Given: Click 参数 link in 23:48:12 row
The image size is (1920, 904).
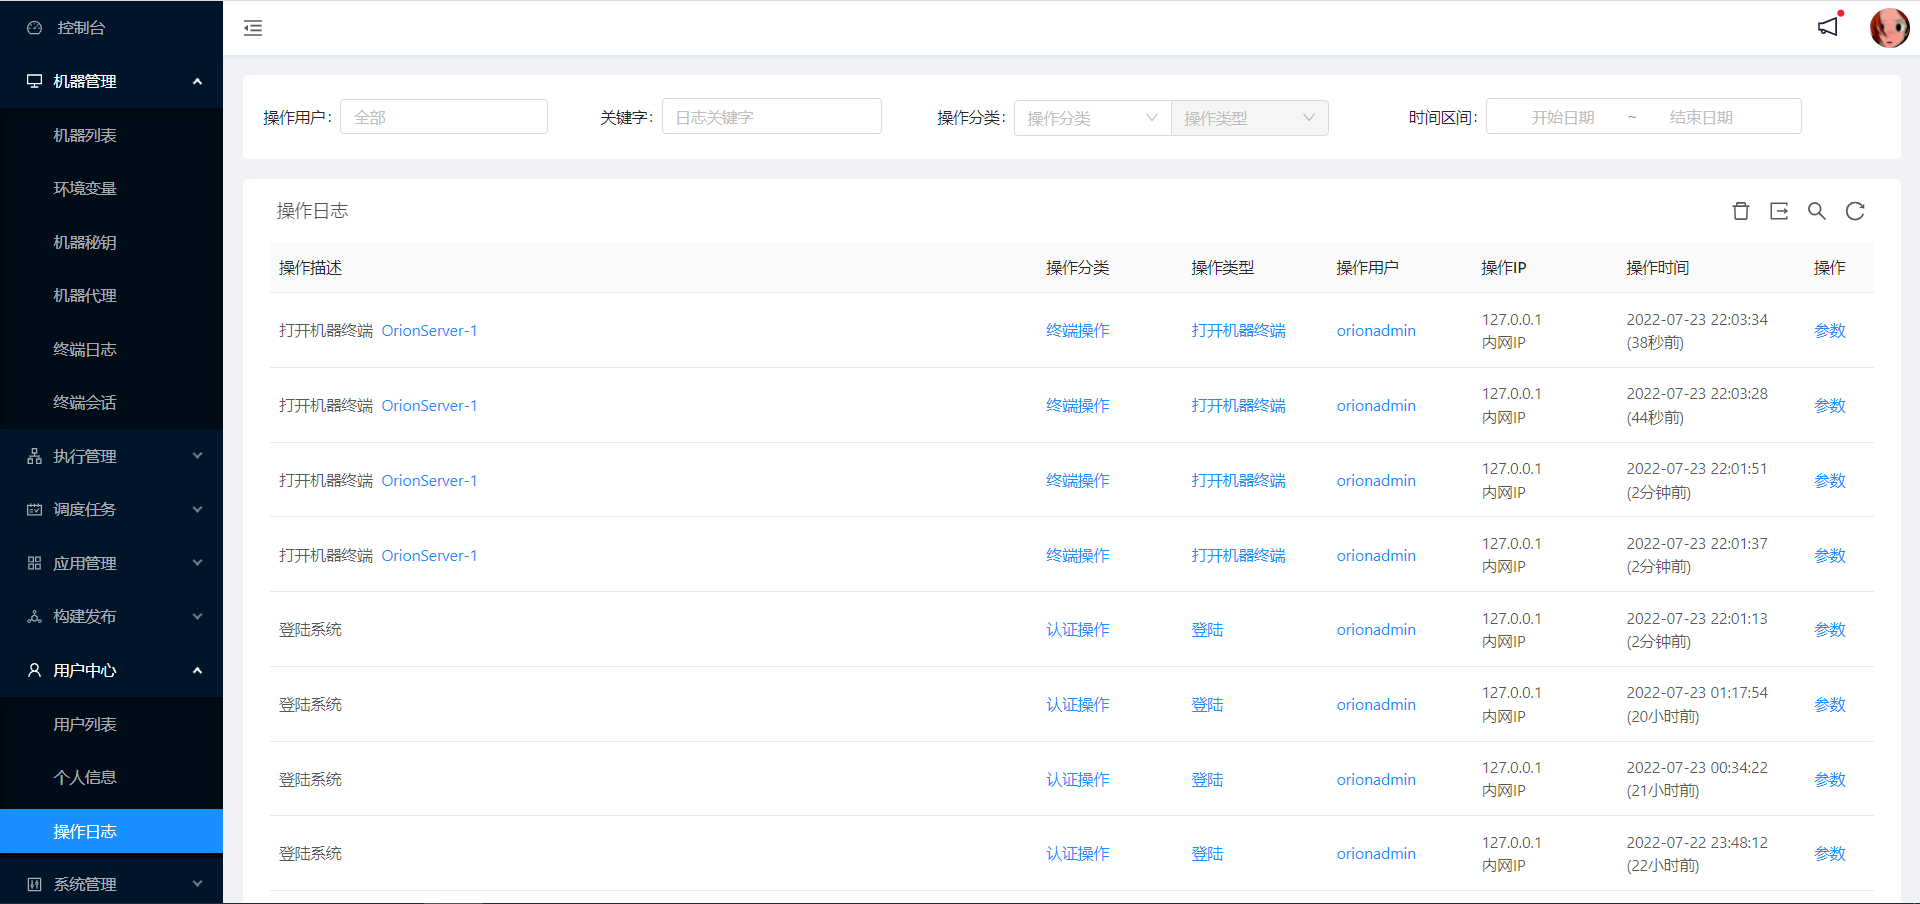Looking at the screenshot, I should 1830,854.
